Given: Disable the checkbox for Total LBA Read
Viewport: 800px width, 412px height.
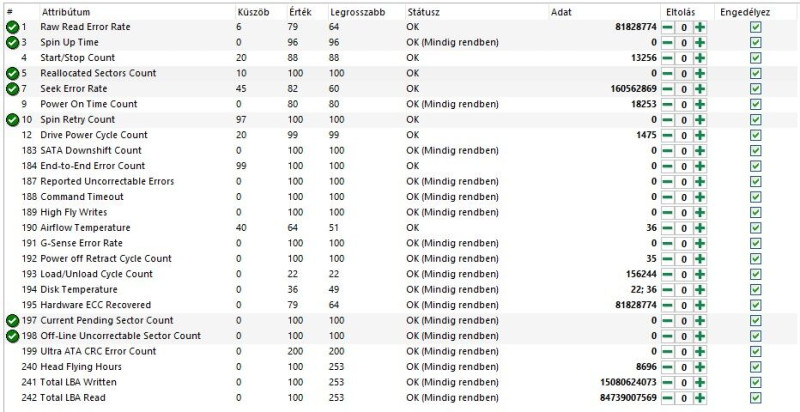Looking at the screenshot, I should (755, 398).
